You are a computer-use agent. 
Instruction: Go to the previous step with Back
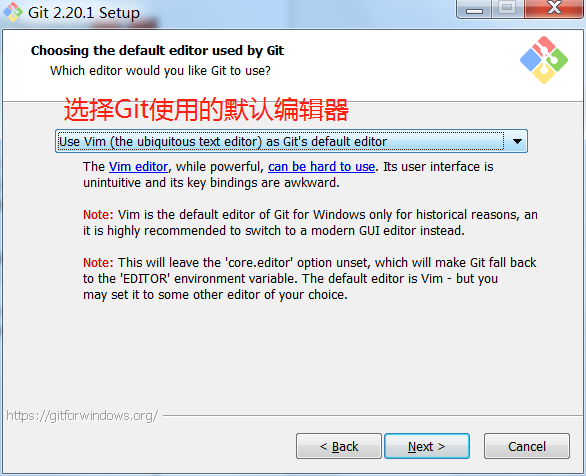[x=339, y=446]
